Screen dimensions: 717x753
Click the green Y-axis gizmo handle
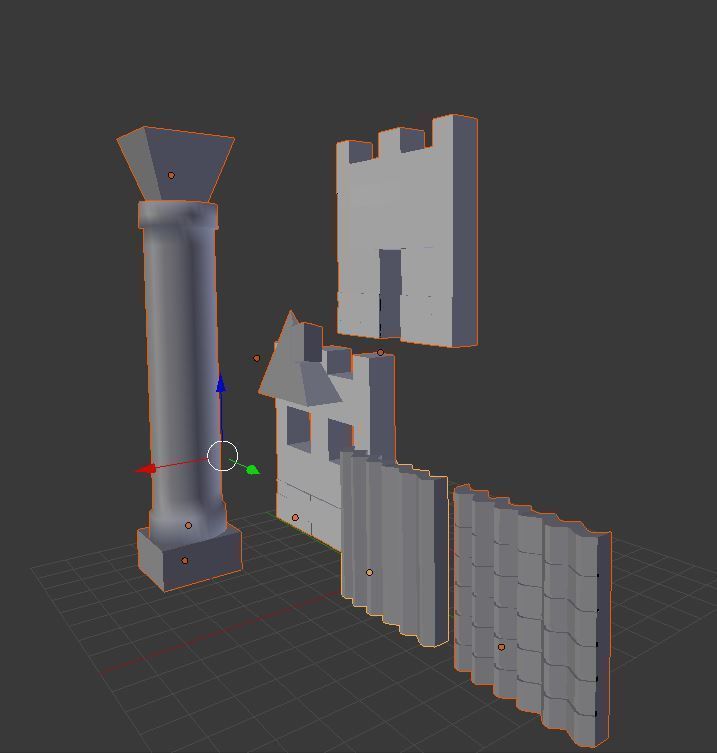253,469
